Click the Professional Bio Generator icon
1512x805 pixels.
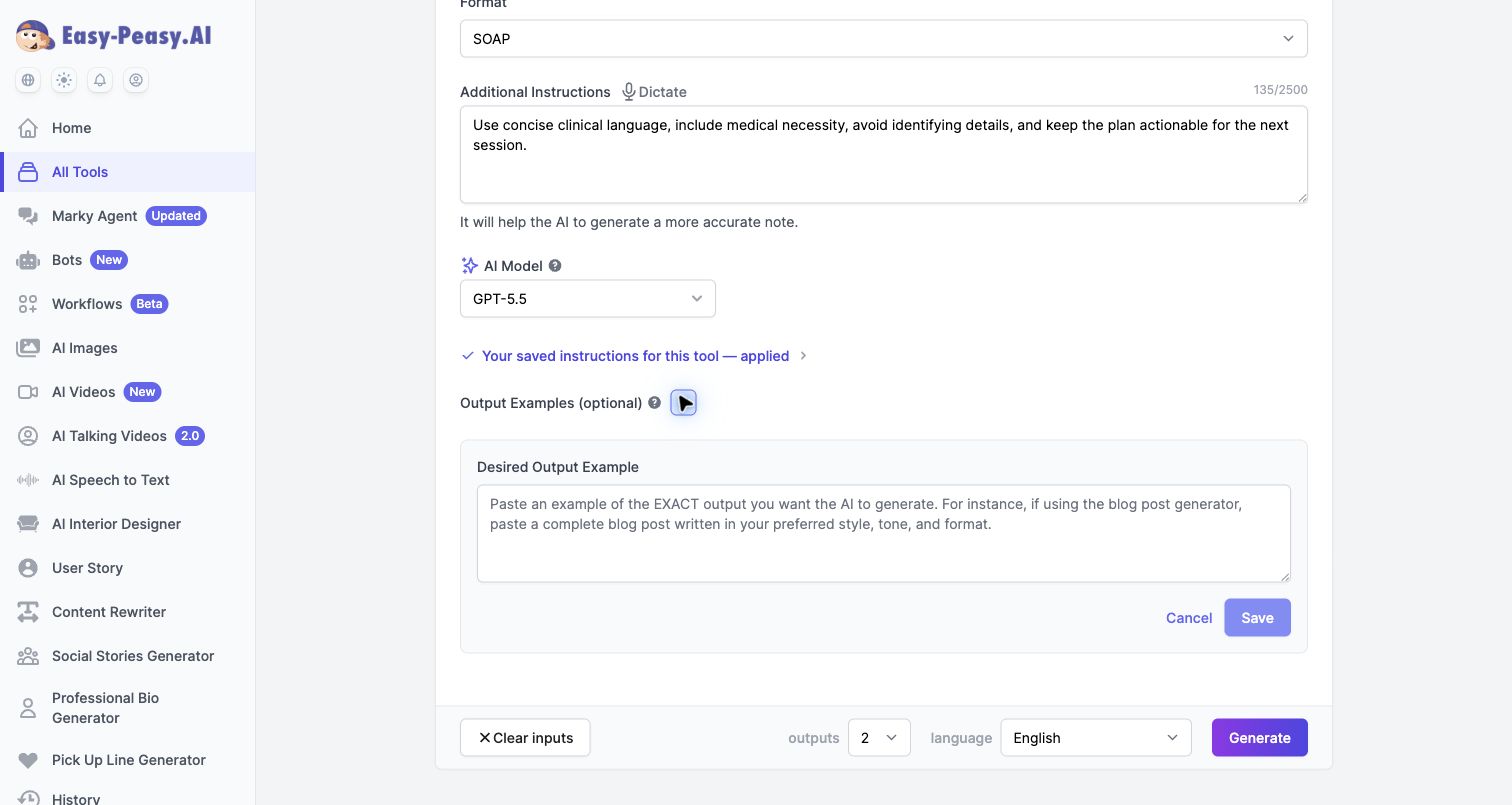28,708
